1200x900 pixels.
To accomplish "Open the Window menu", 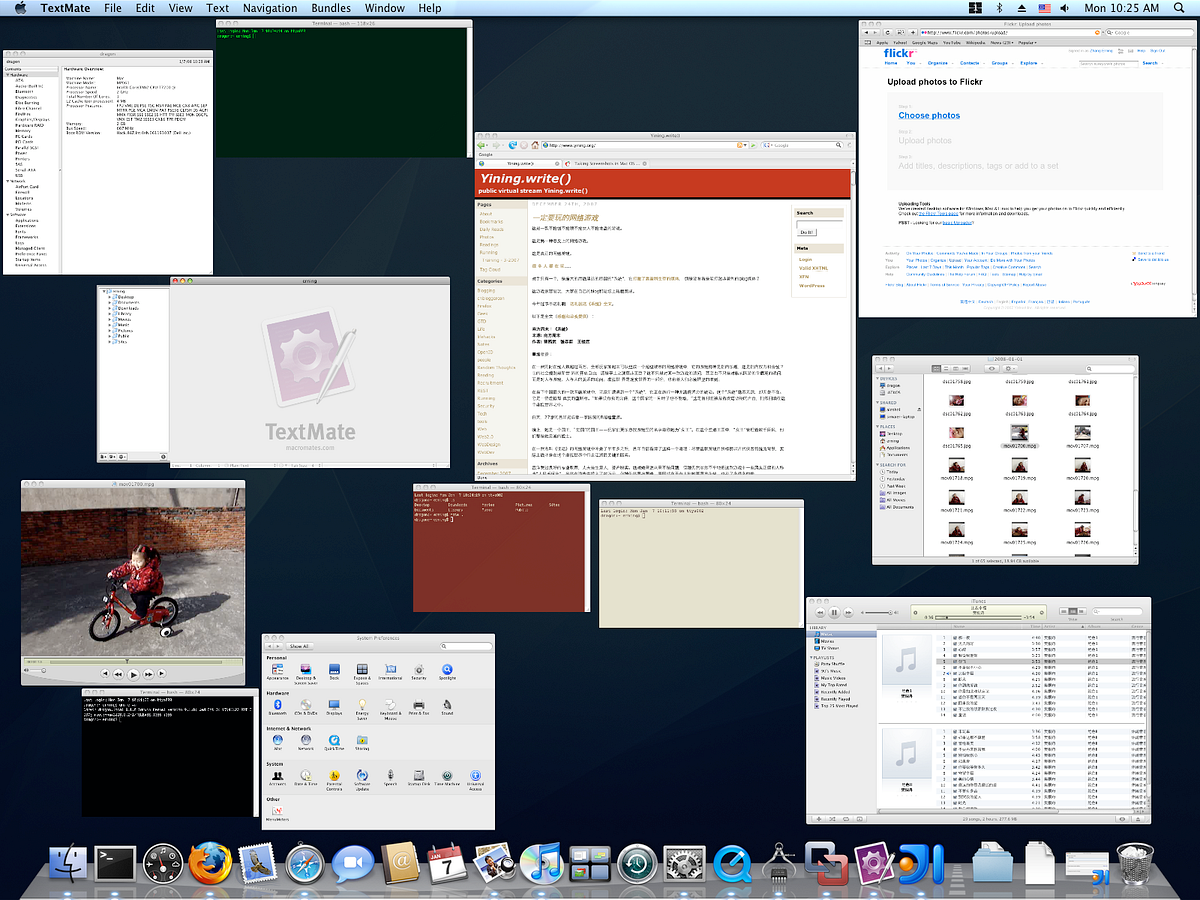I will click(x=385, y=8).
